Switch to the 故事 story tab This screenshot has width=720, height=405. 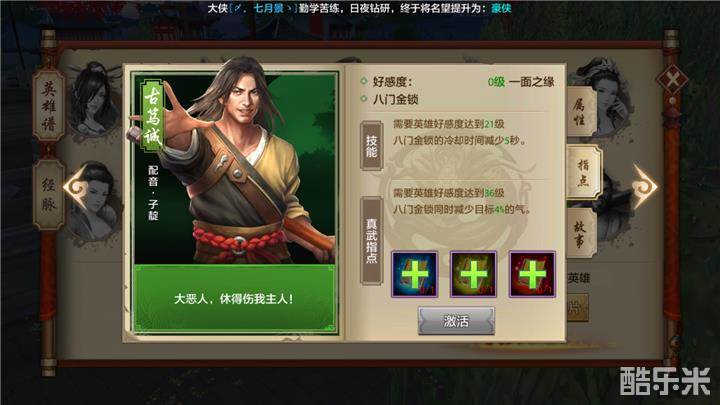[581, 233]
